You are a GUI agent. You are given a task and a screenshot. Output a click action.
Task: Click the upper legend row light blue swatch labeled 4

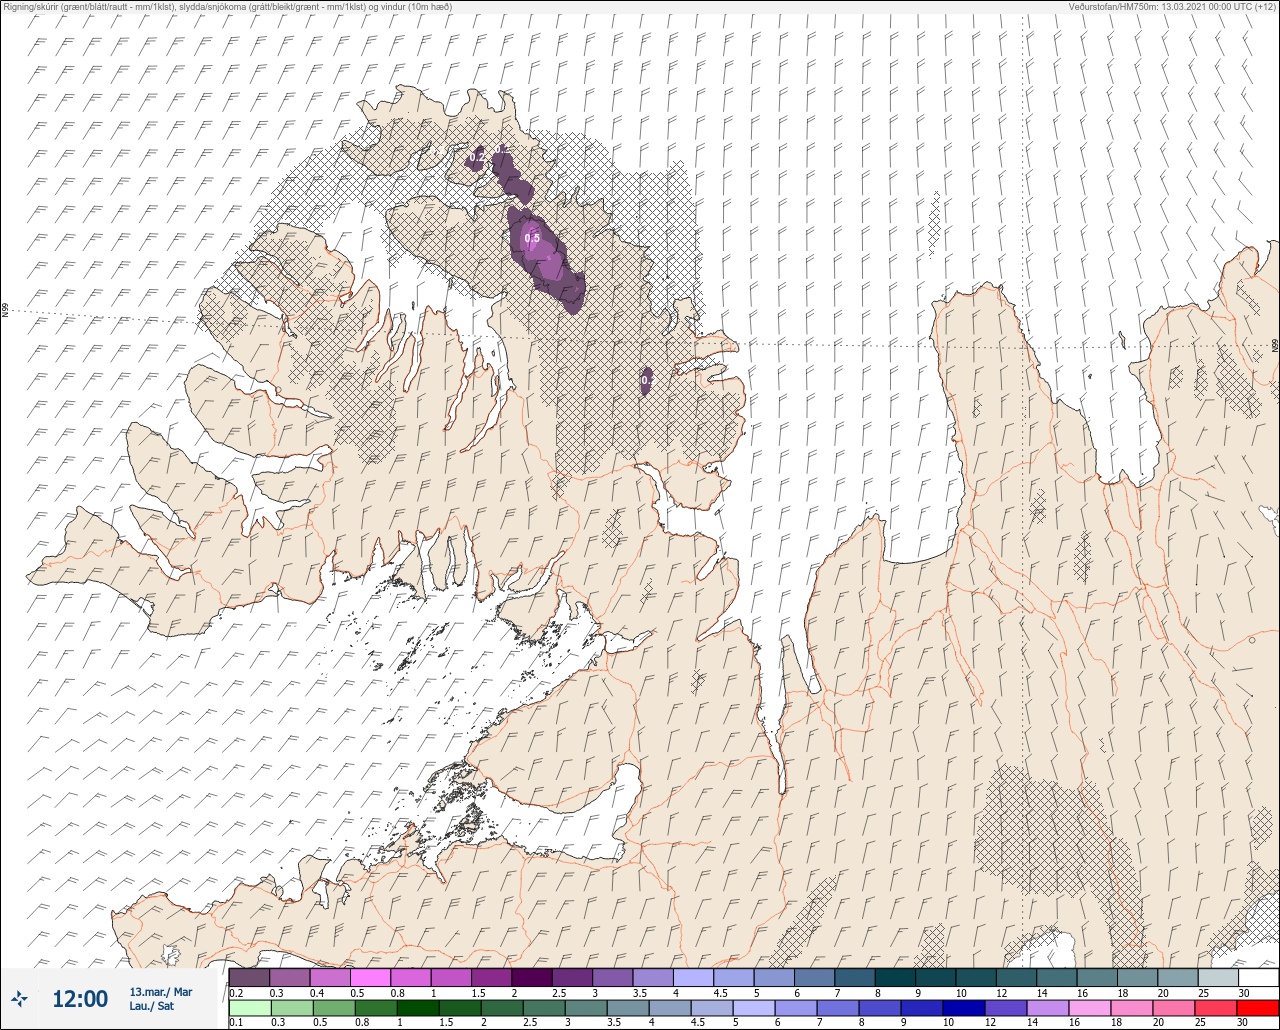pyautogui.click(x=693, y=977)
